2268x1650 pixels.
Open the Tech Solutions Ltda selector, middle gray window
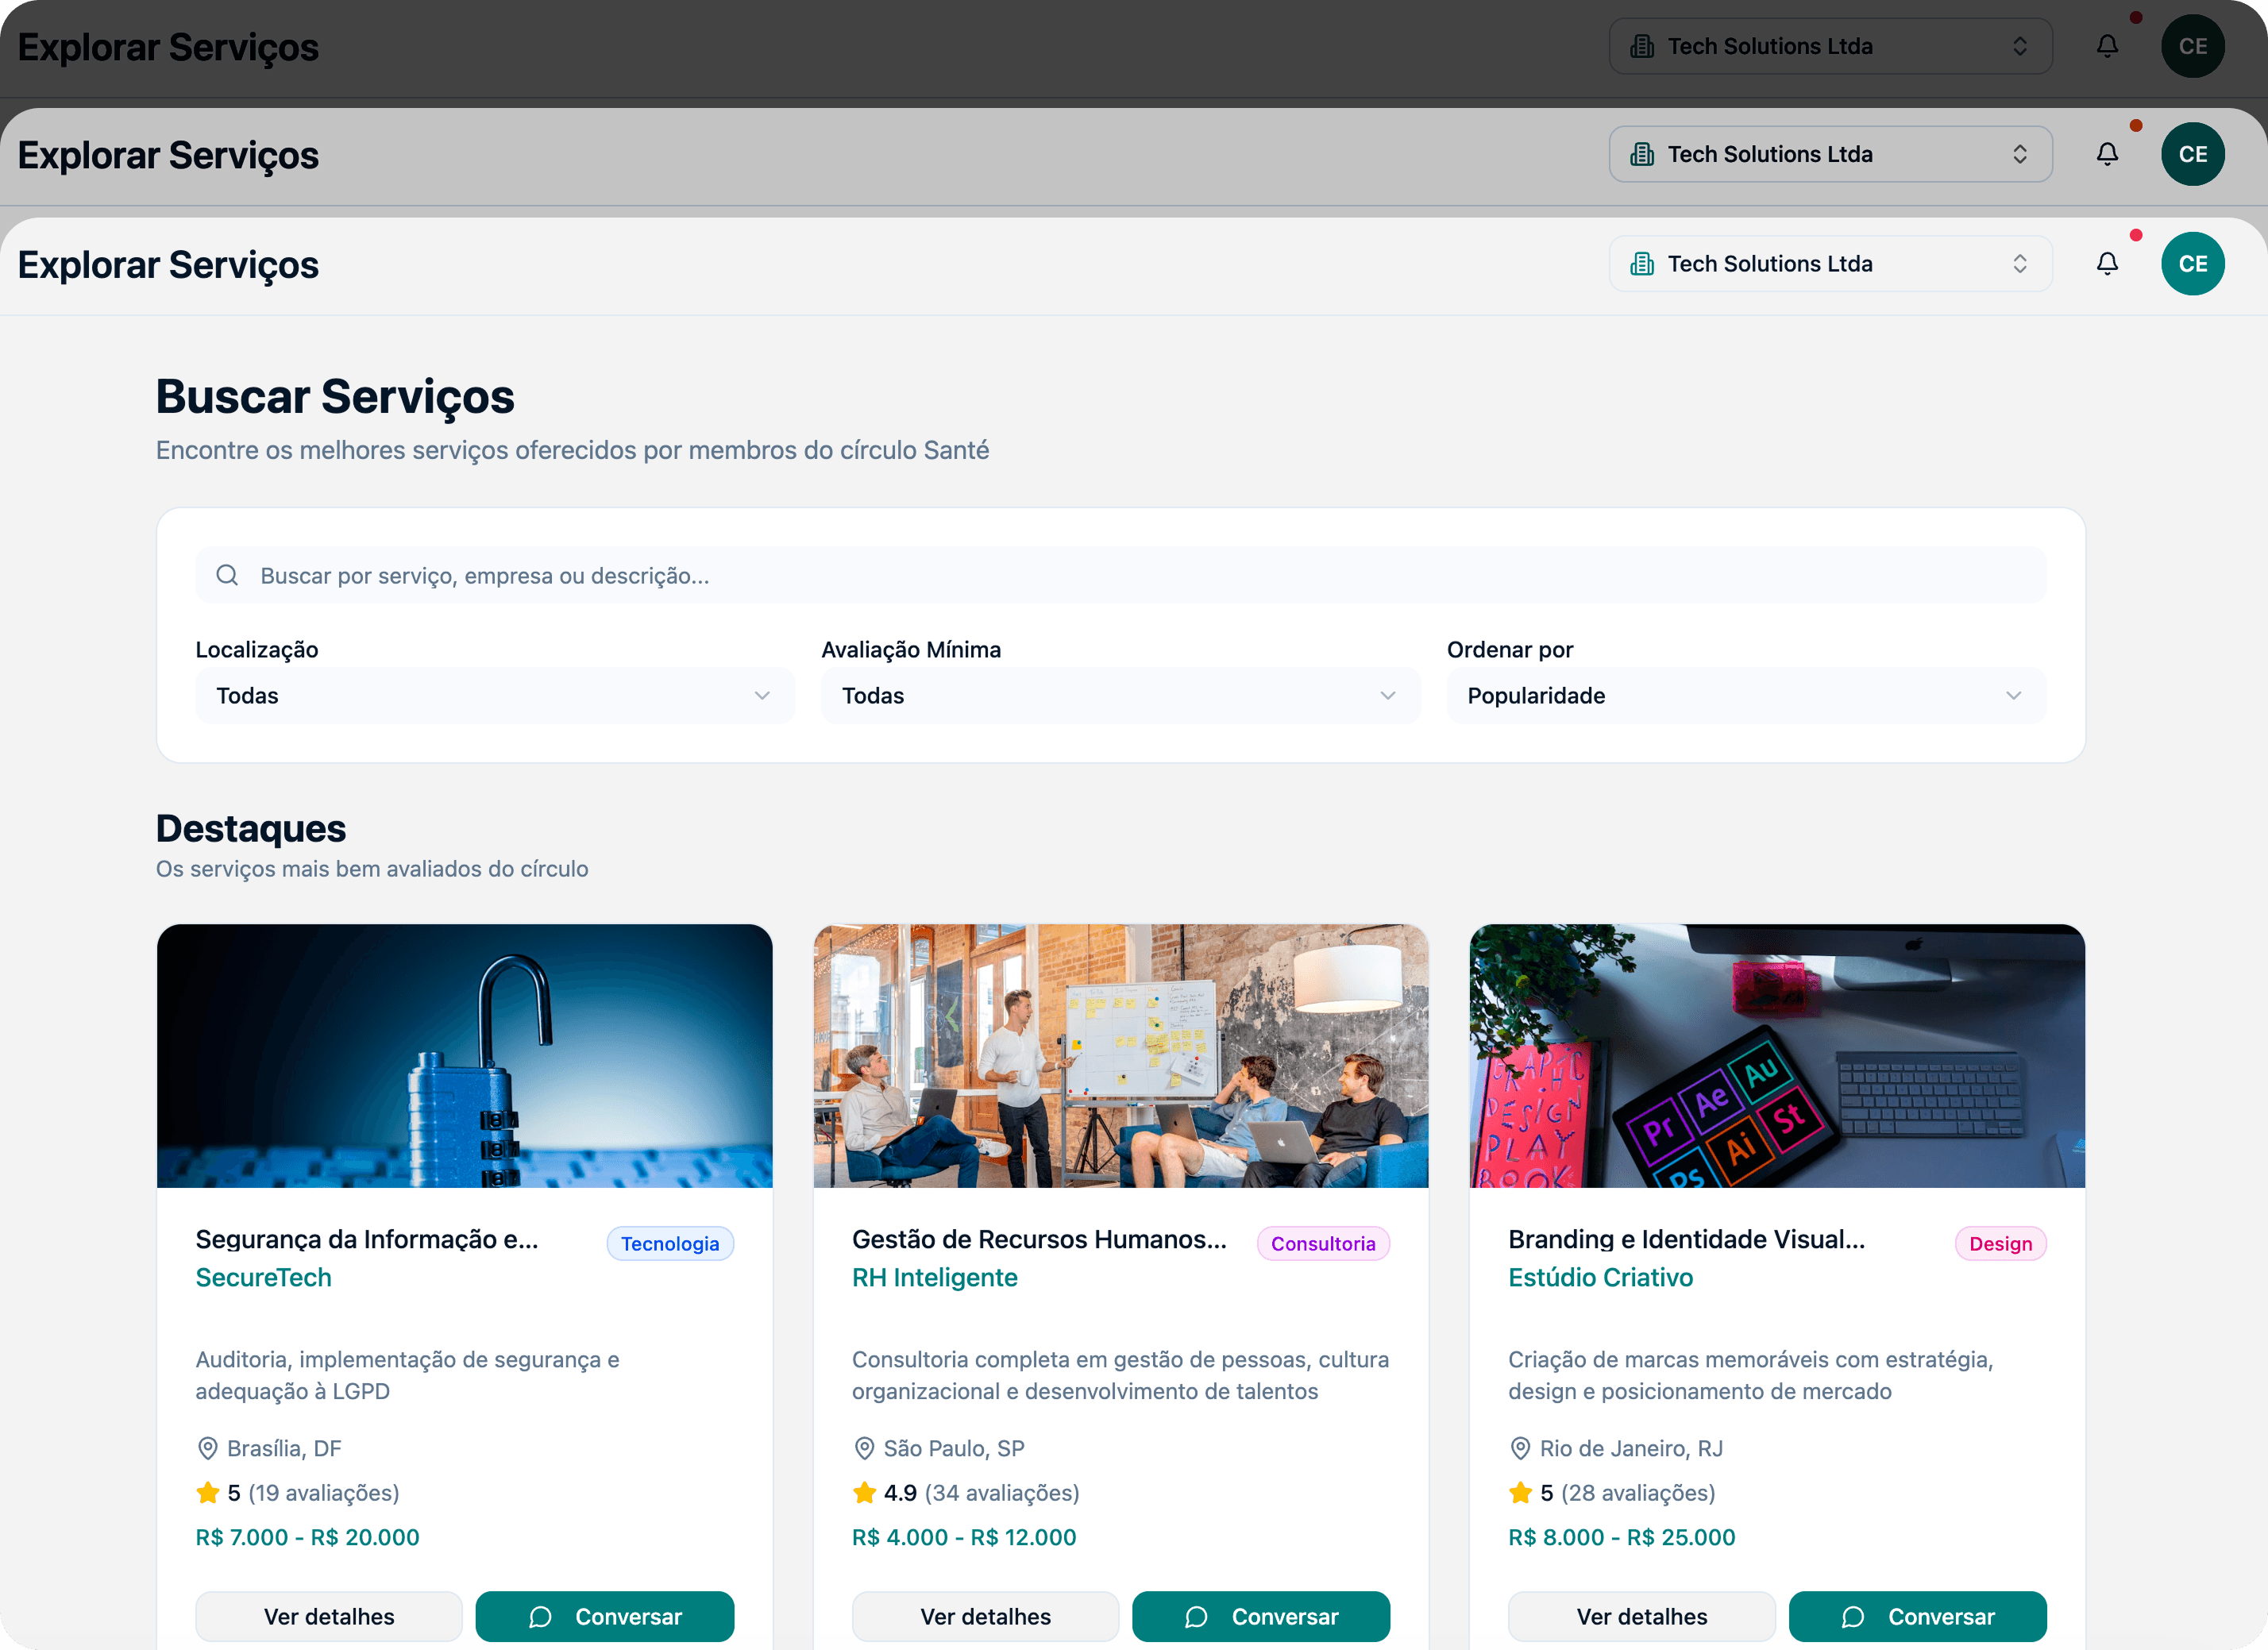click(1830, 154)
